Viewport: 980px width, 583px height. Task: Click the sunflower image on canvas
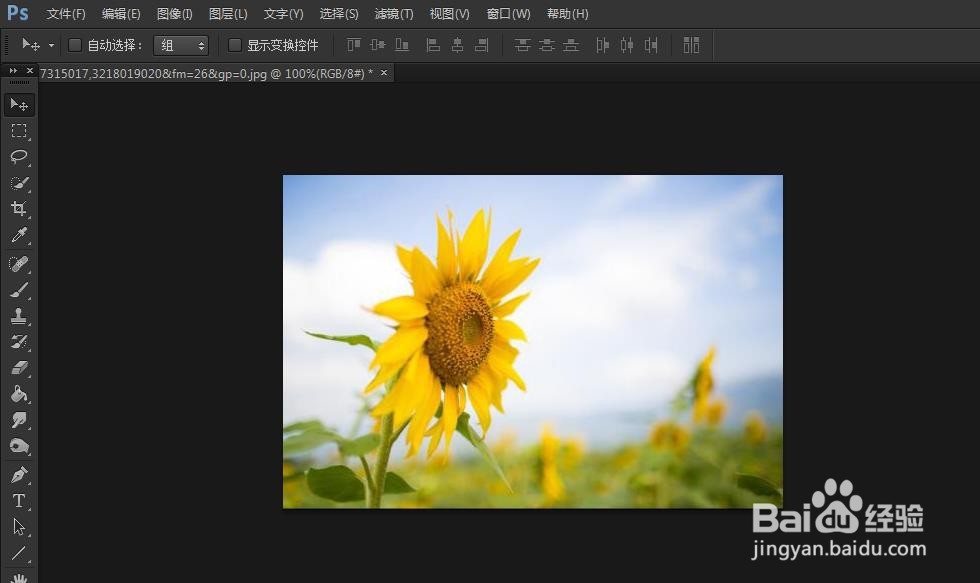[532, 341]
